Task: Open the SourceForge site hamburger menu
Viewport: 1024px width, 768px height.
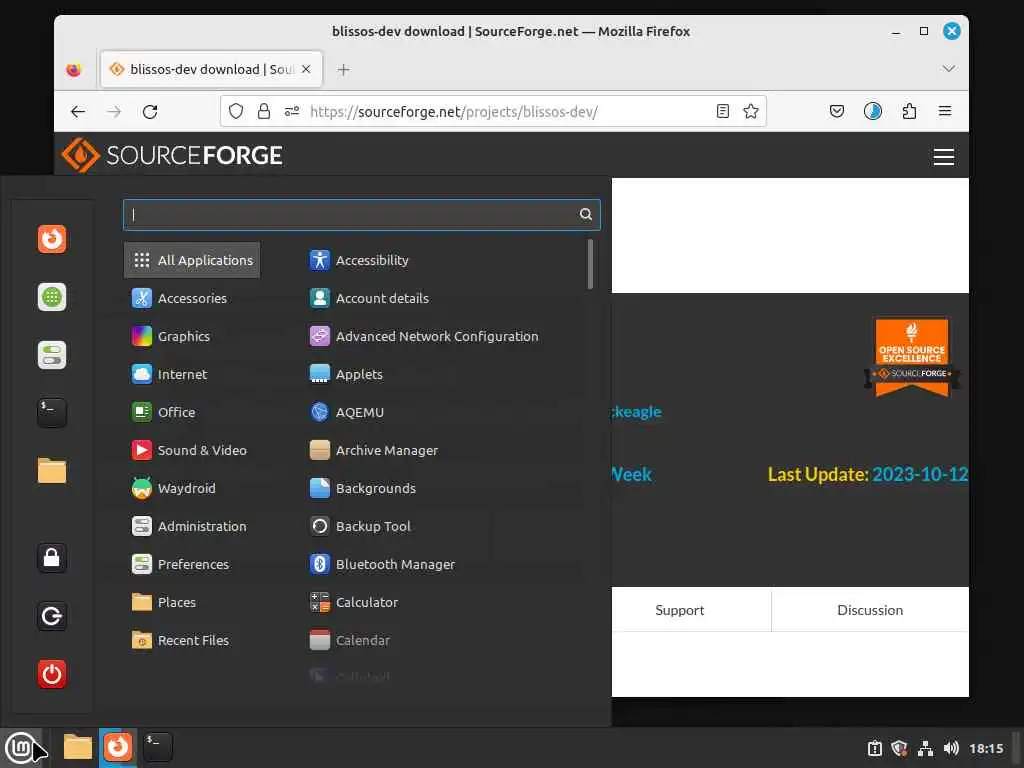Action: (x=944, y=157)
